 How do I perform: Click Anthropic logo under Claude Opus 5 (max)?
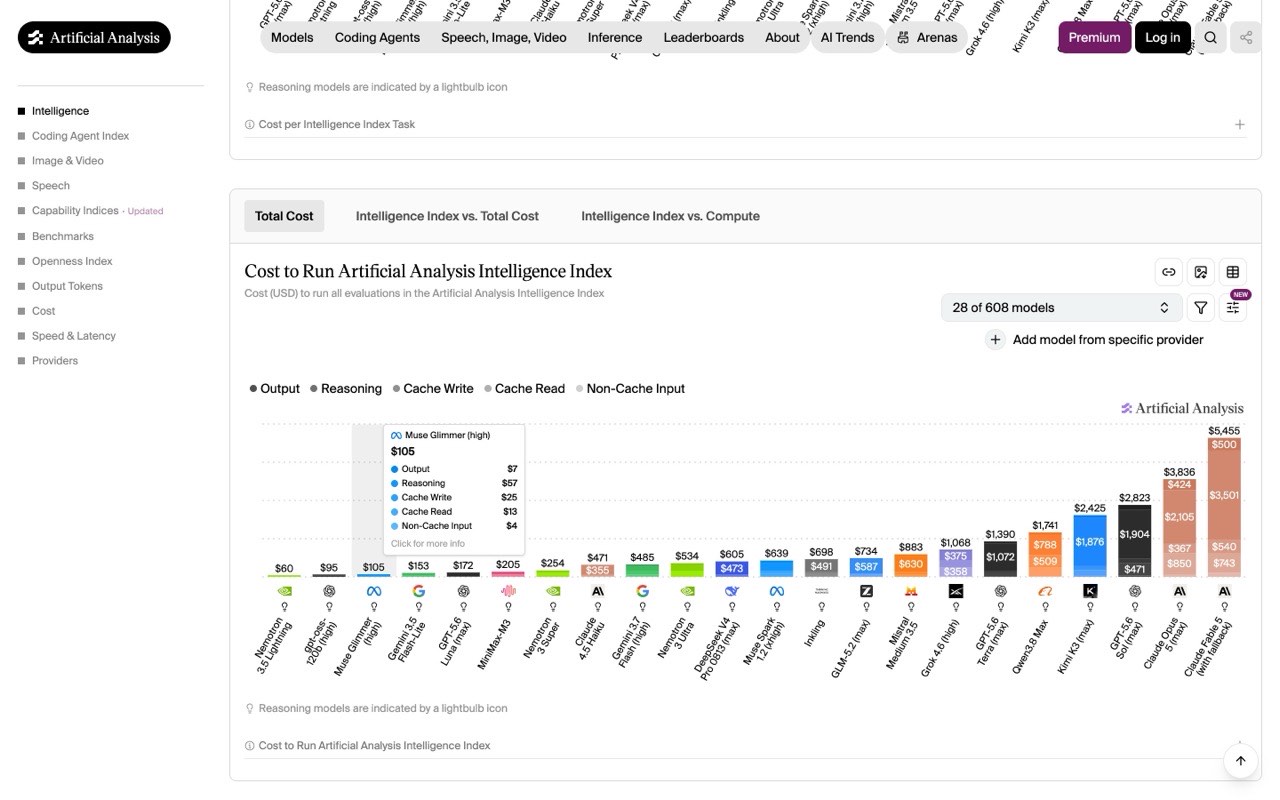point(1180,591)
